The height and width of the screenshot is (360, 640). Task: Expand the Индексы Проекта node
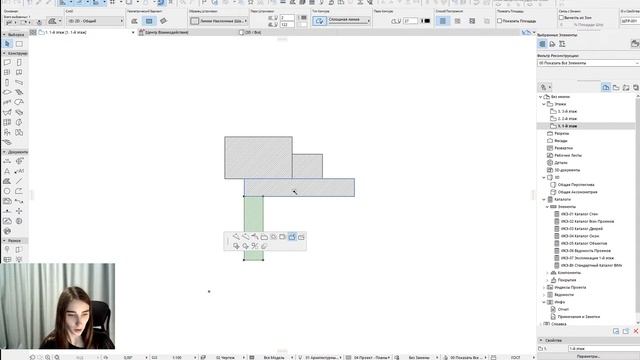point(544,288)
